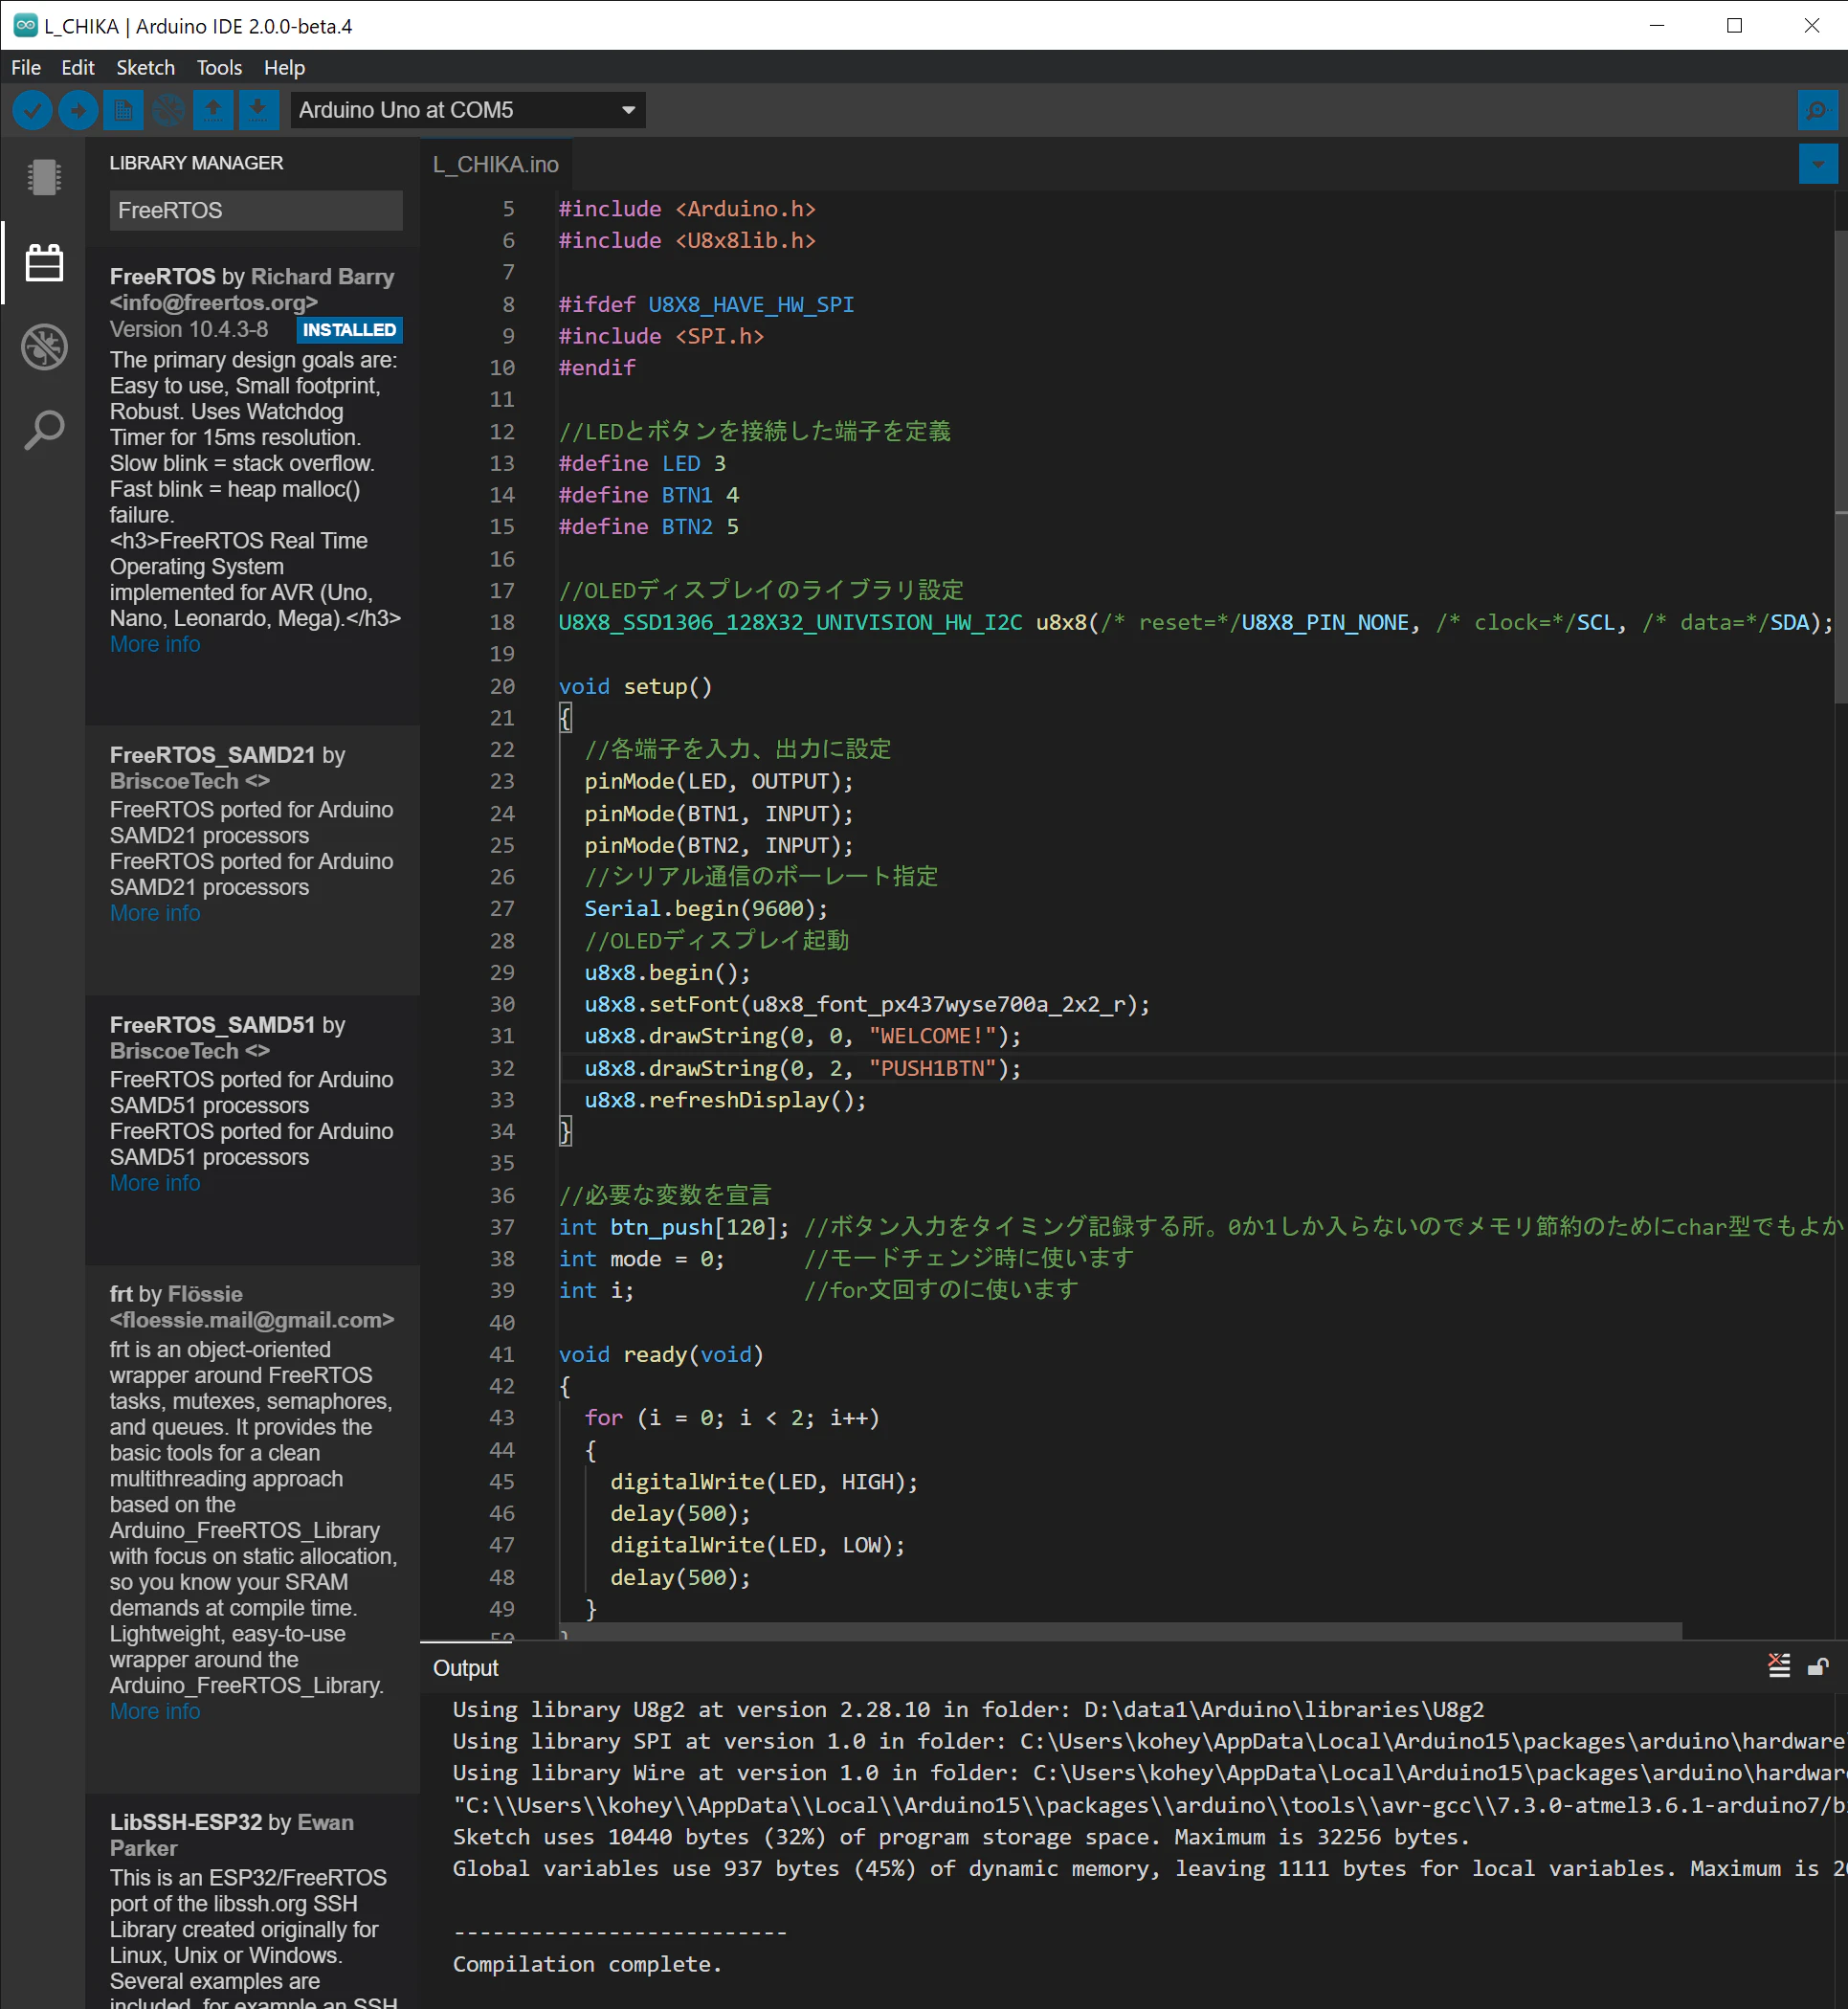
Task: Open the Sketch menu
Action: click(145, 68)
